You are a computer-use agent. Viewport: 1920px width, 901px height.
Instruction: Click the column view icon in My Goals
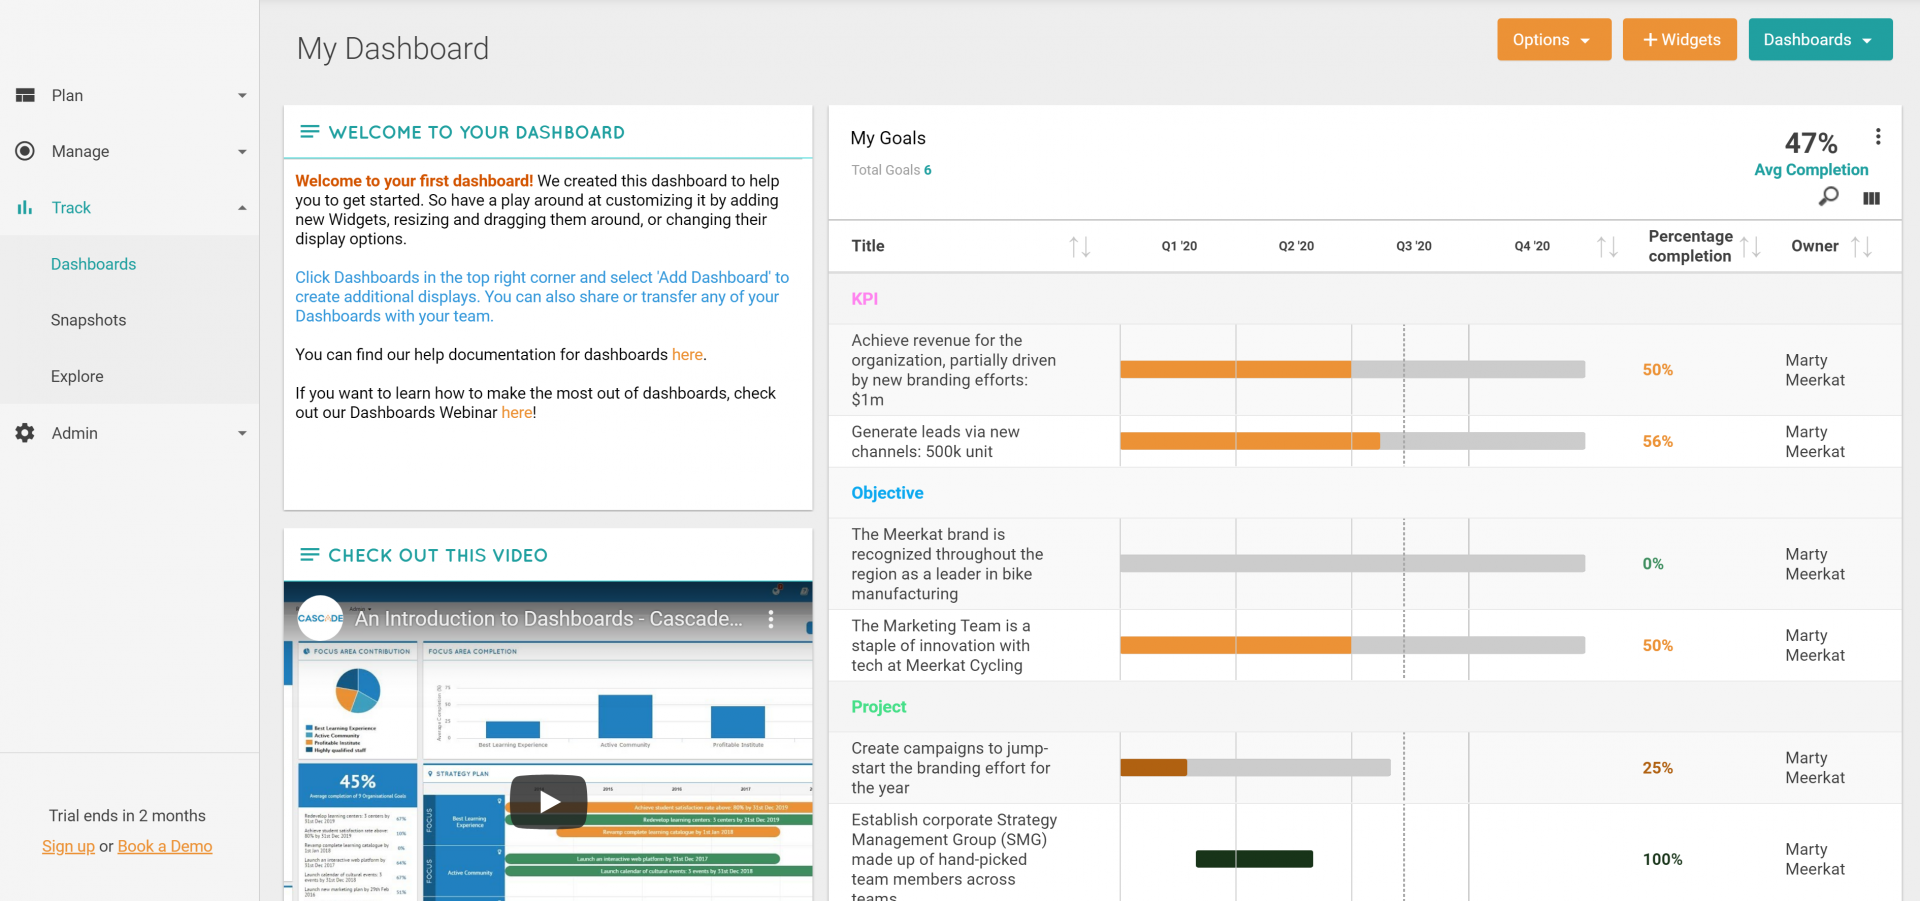coord(1871,198)
